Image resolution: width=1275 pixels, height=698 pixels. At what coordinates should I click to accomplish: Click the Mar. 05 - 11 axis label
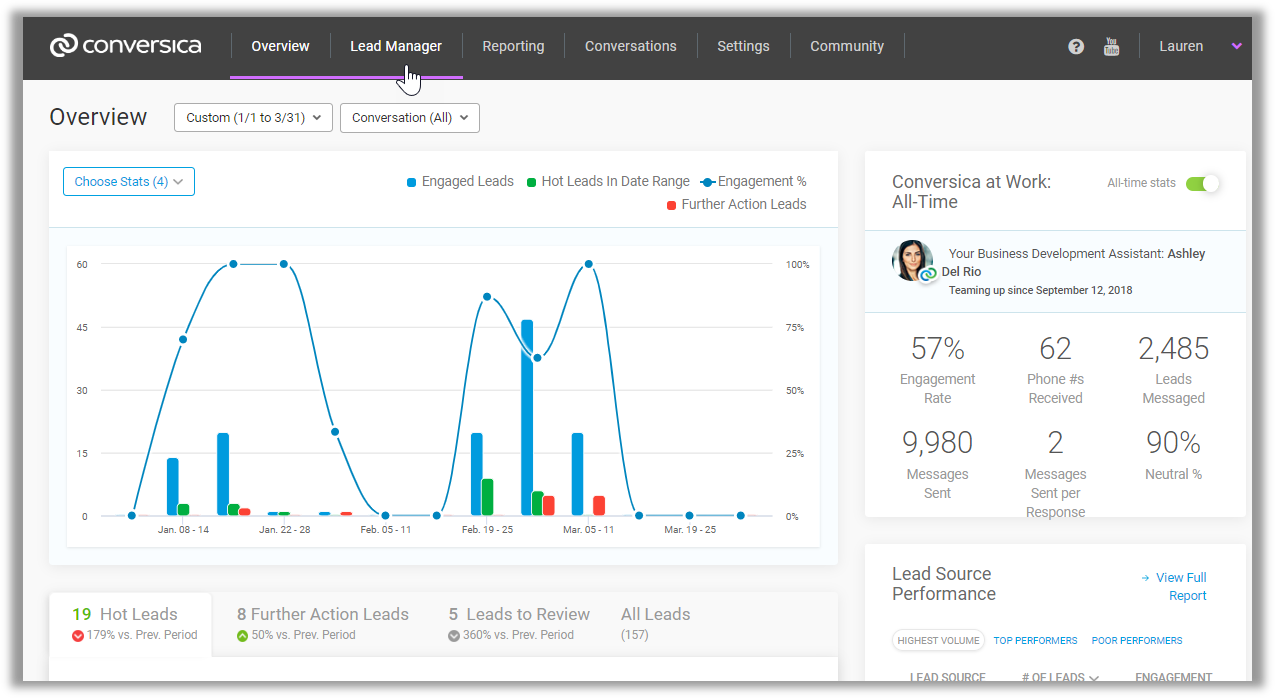tap(588, 529)
